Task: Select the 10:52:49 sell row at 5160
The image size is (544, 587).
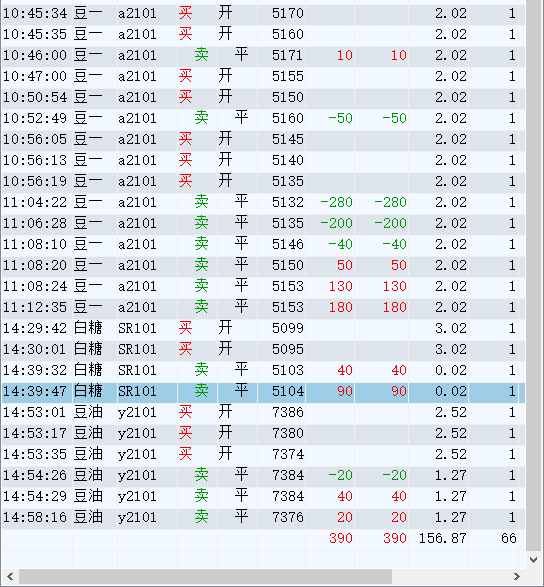Action: 263,118
